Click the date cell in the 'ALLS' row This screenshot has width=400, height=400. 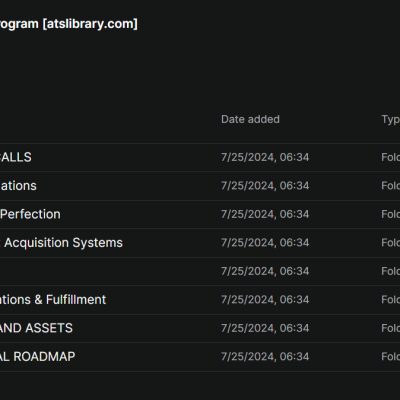(x=265, y=157)
